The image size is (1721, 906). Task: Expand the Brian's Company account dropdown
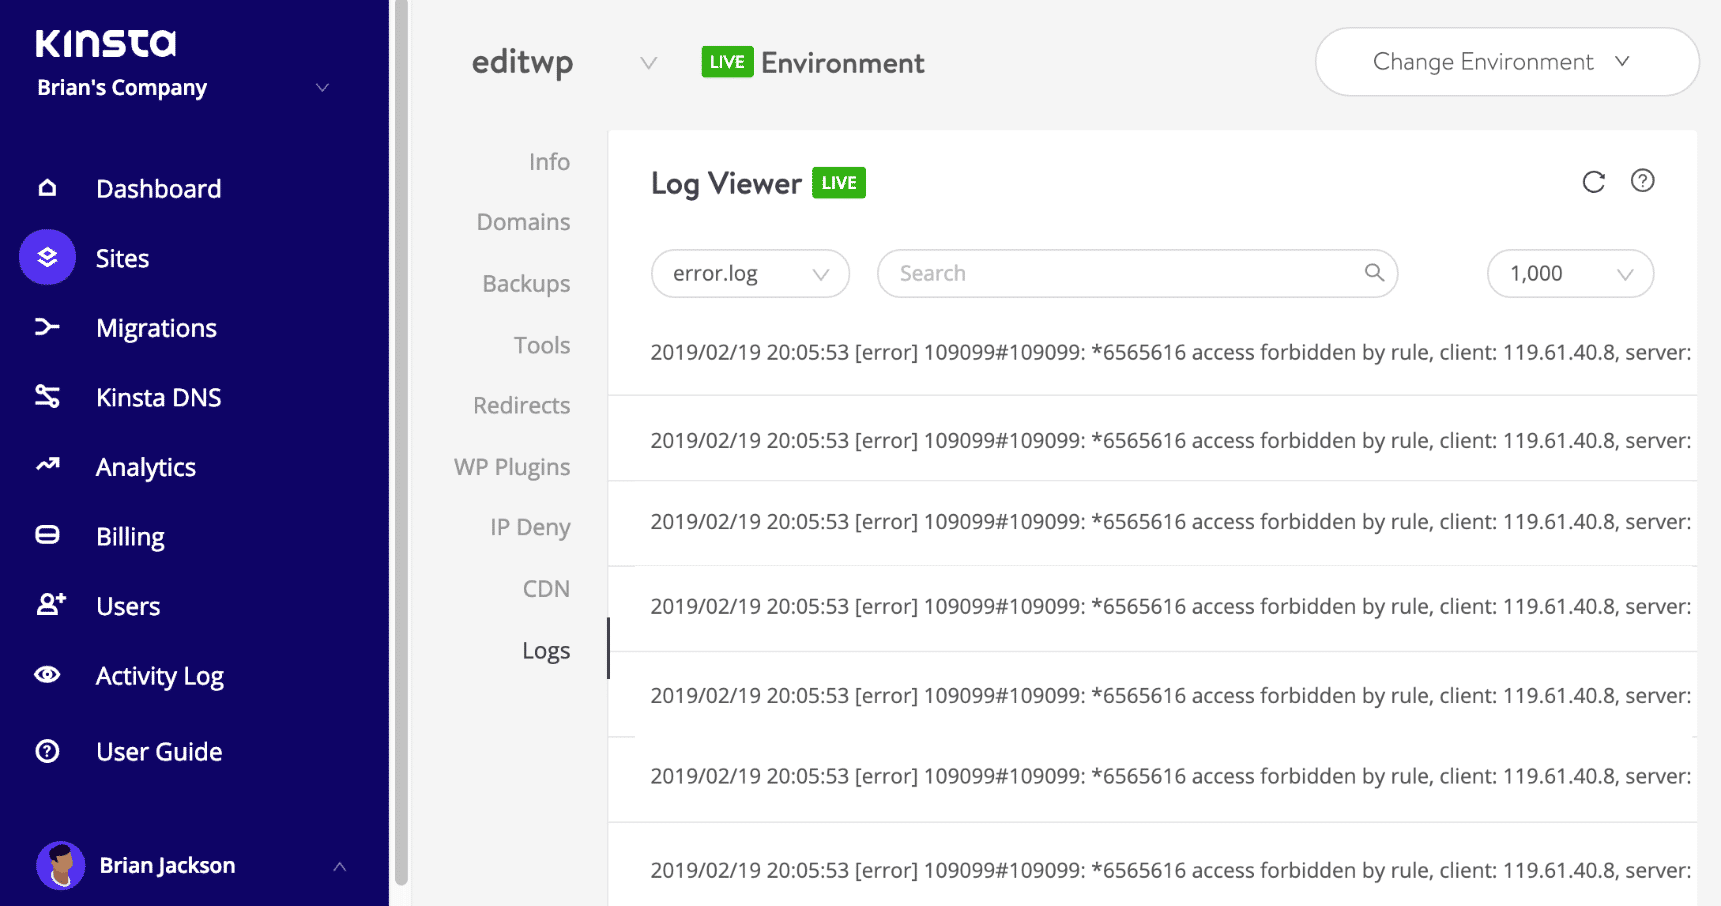click(322, 88)
